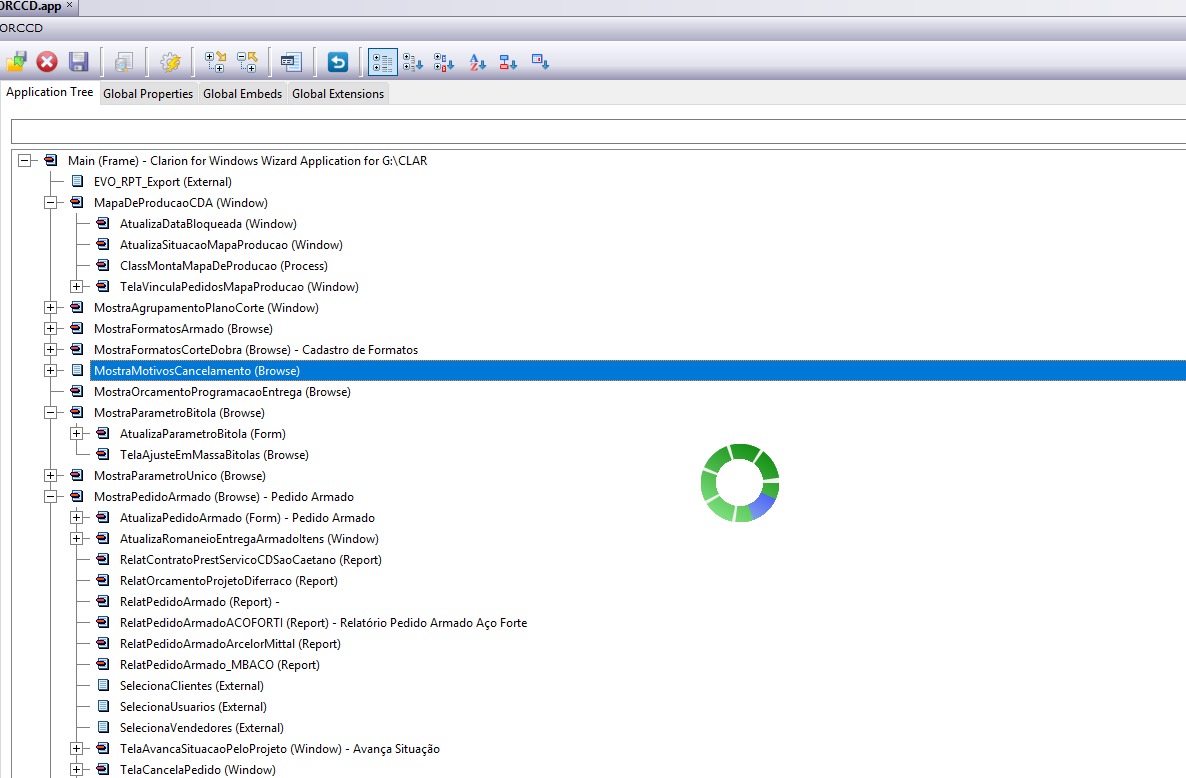
Task: Expand TelaVinculaPedidosMapaProducao node
Action: [x=76, y=287]
